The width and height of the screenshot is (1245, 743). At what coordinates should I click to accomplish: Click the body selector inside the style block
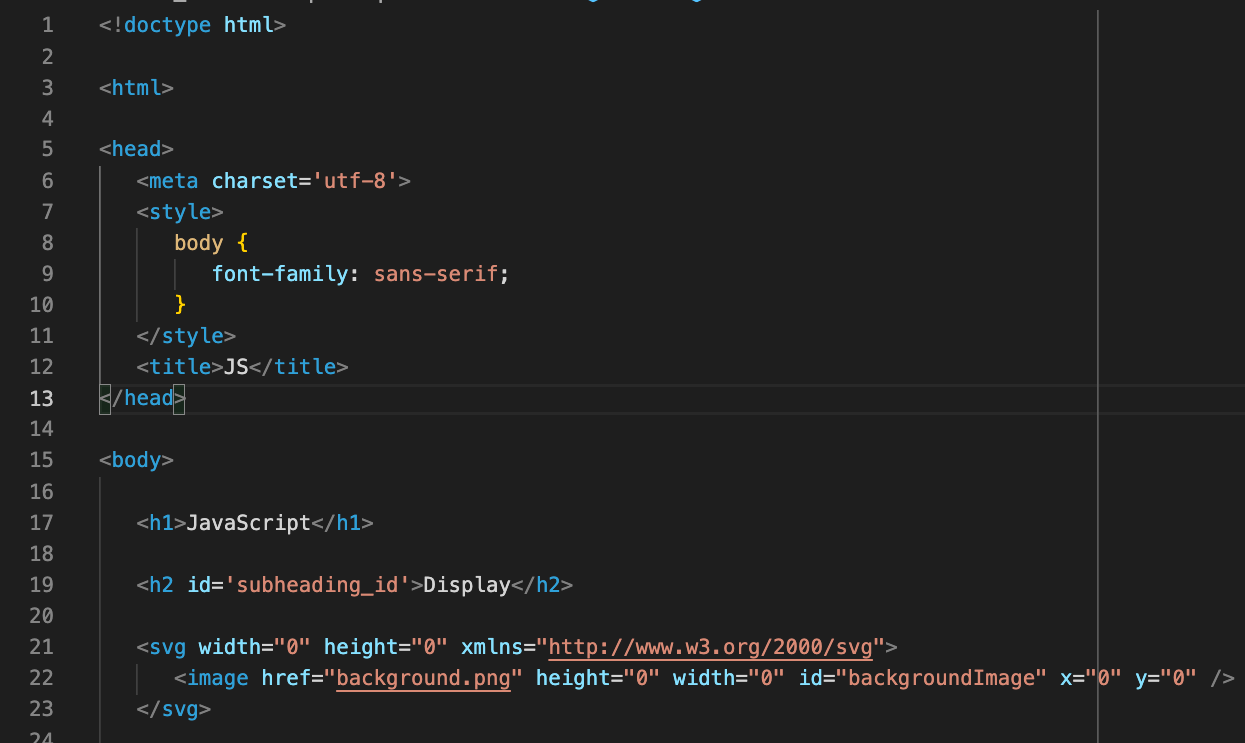198,242
